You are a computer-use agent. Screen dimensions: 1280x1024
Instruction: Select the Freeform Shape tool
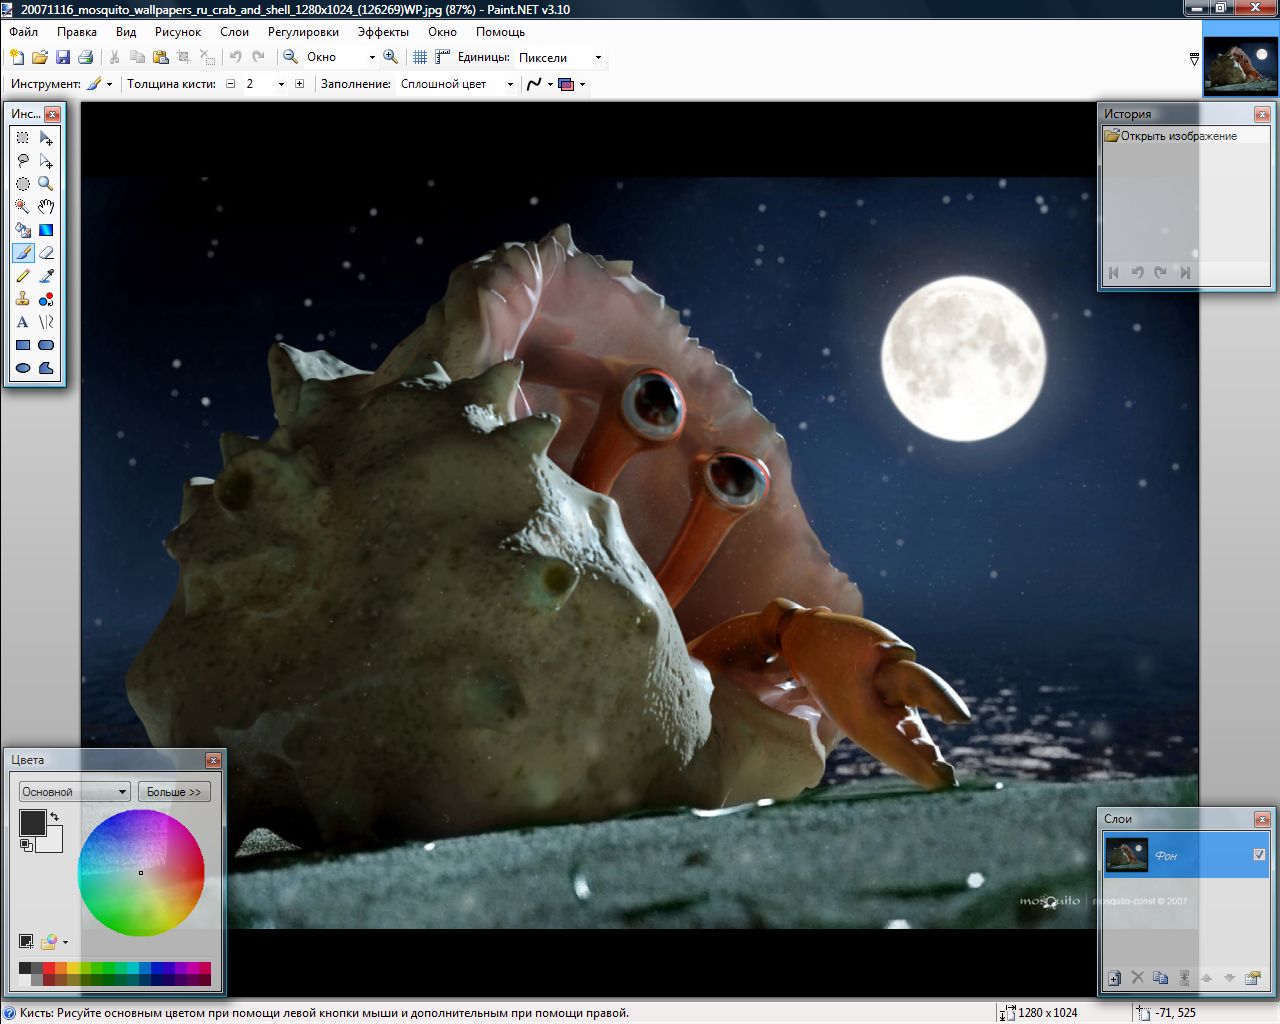[46, 368]
